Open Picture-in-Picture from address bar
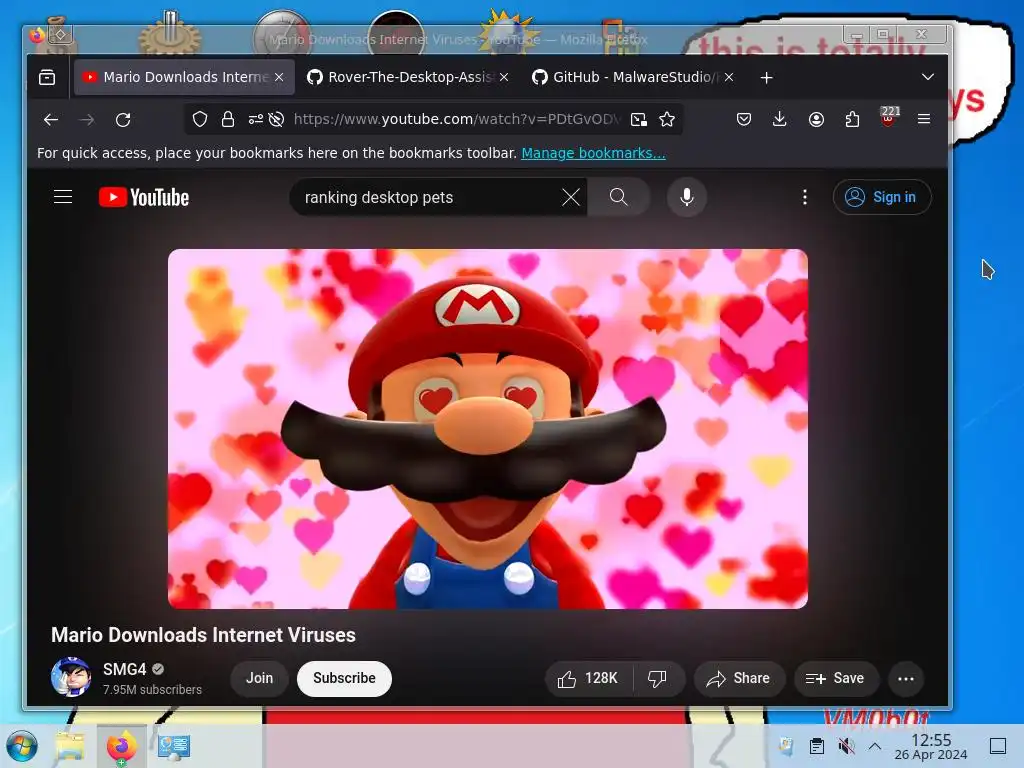 tap(639, 119)
